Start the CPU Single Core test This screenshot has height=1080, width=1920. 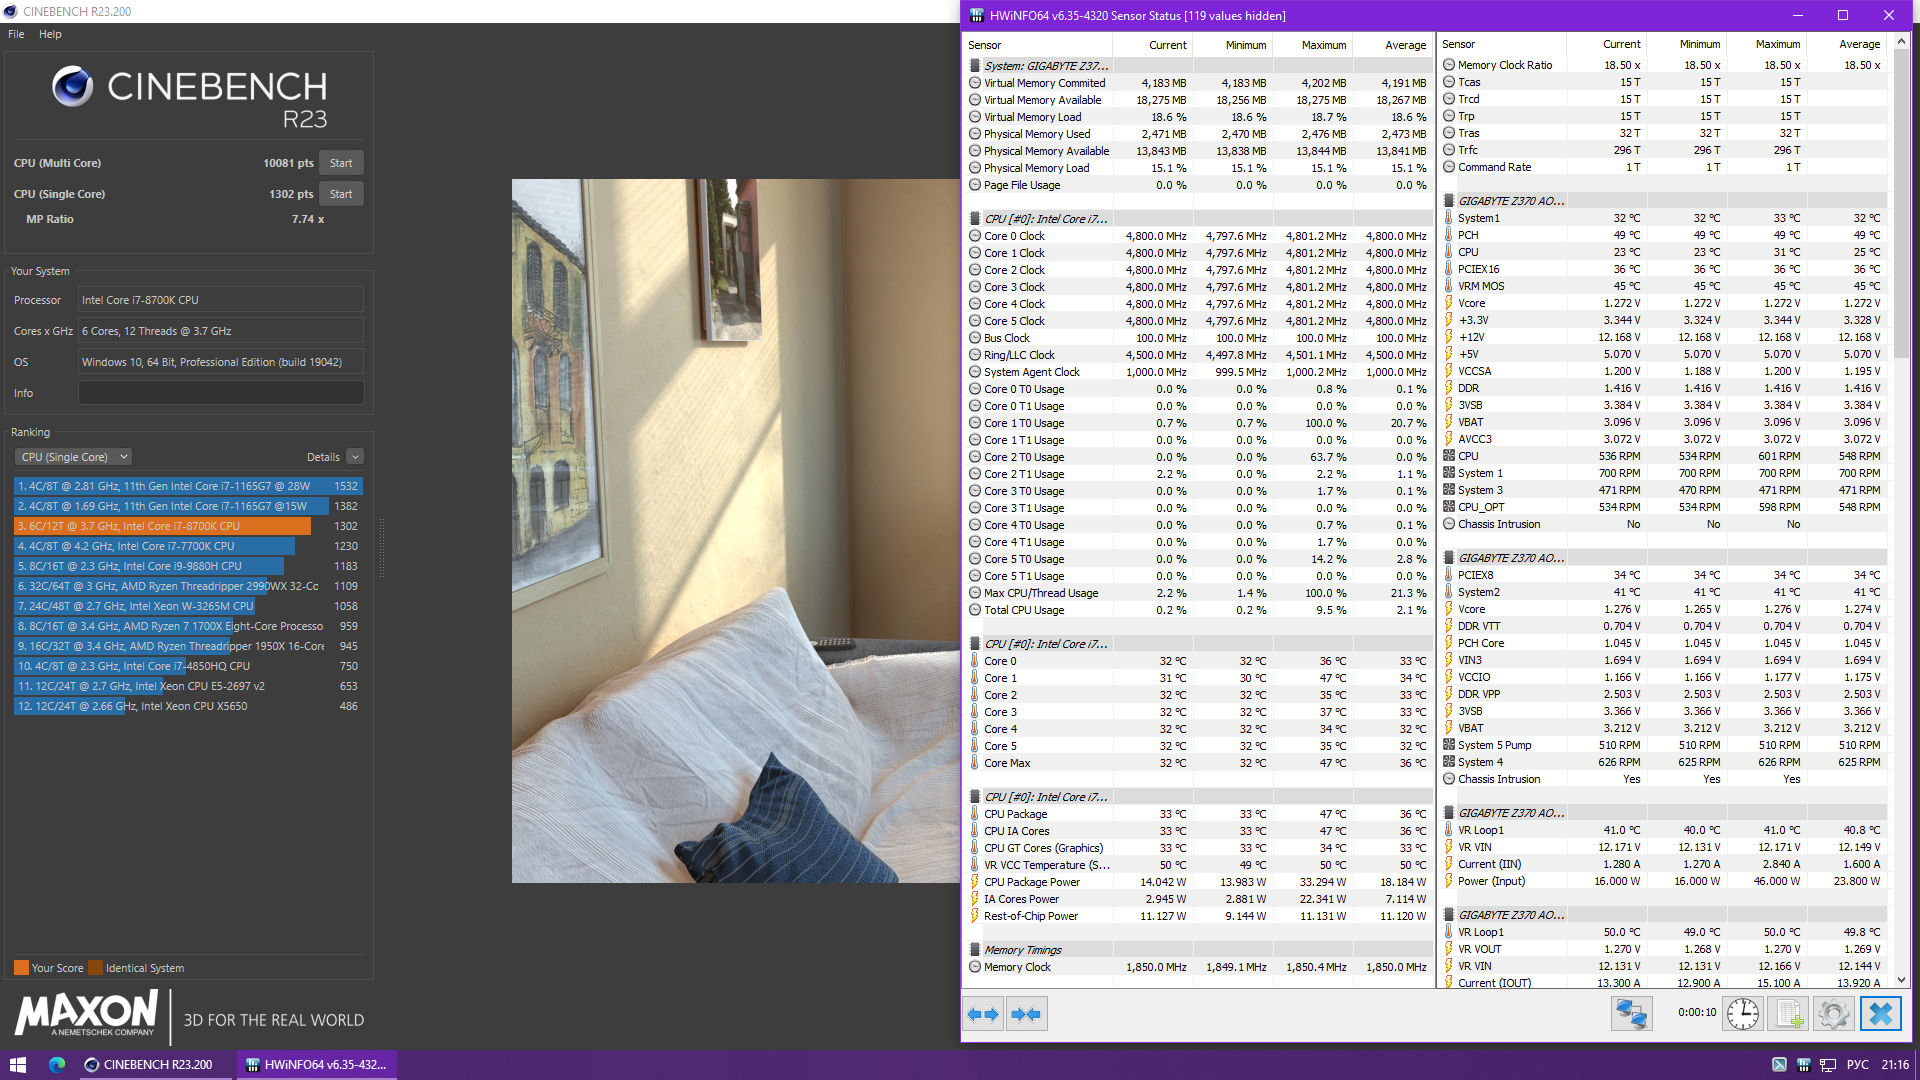click(341, 194)
